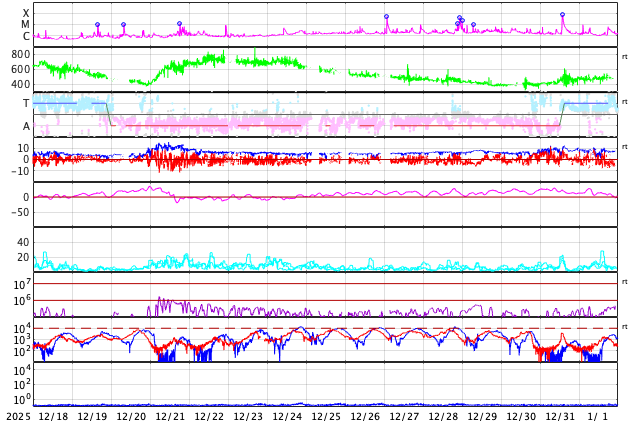
Task: Click the flare marker near 12/31
Action: tap(562, 15)
